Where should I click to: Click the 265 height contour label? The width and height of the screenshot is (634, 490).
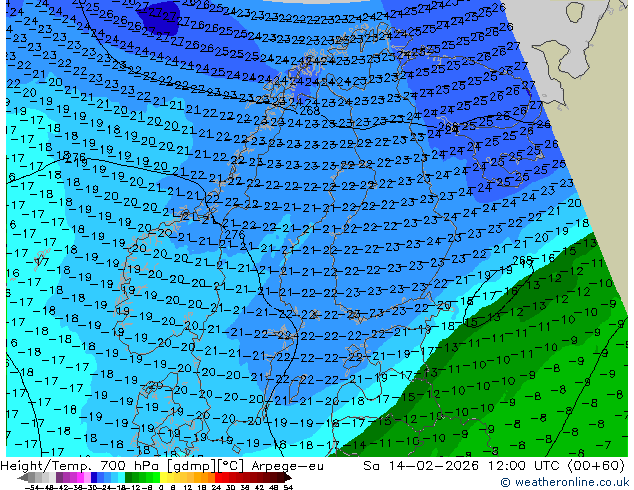pos(522,259)
